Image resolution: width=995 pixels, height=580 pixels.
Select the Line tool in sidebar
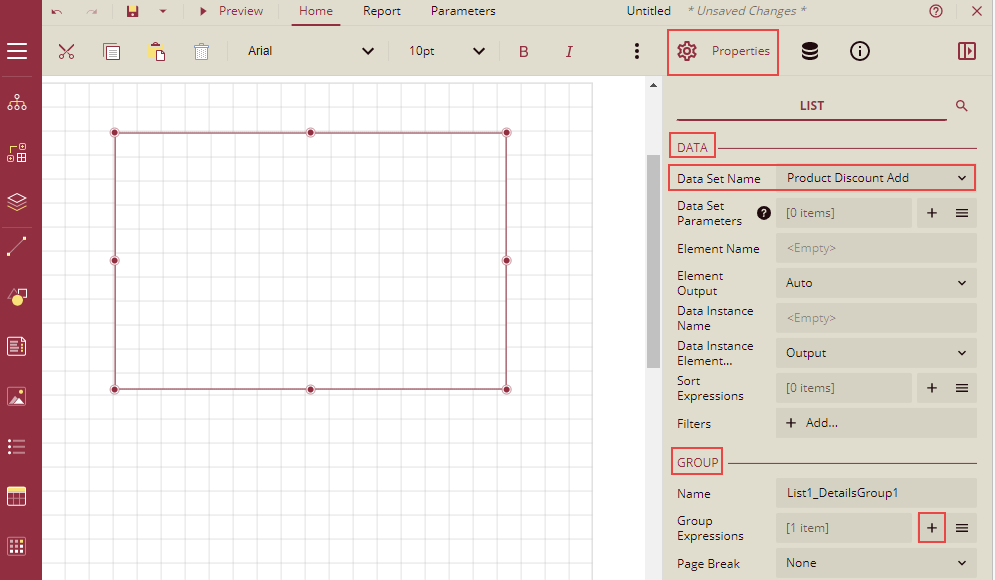[17, 247]
